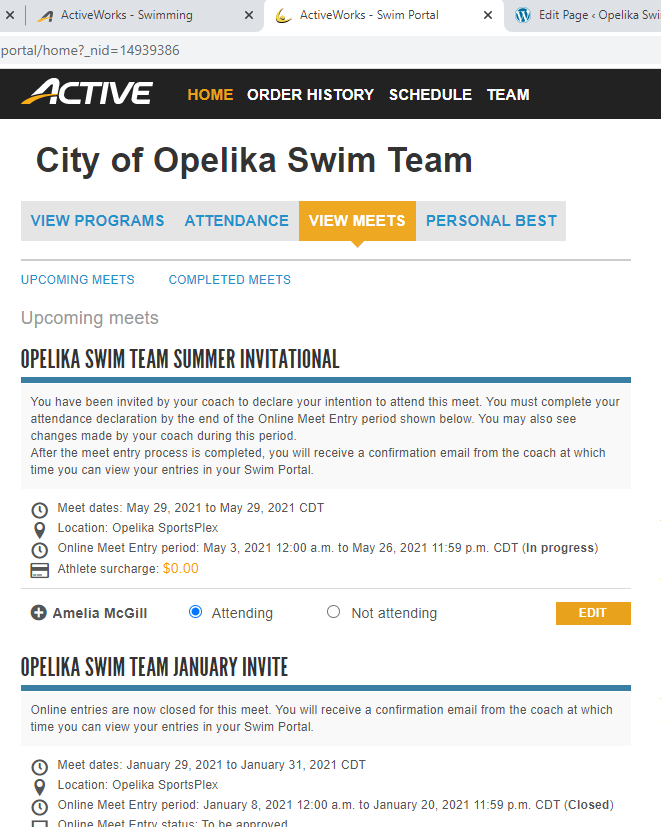Select the Attending radio button
Viewport: 661px width, 827px height.
[196, 612]
